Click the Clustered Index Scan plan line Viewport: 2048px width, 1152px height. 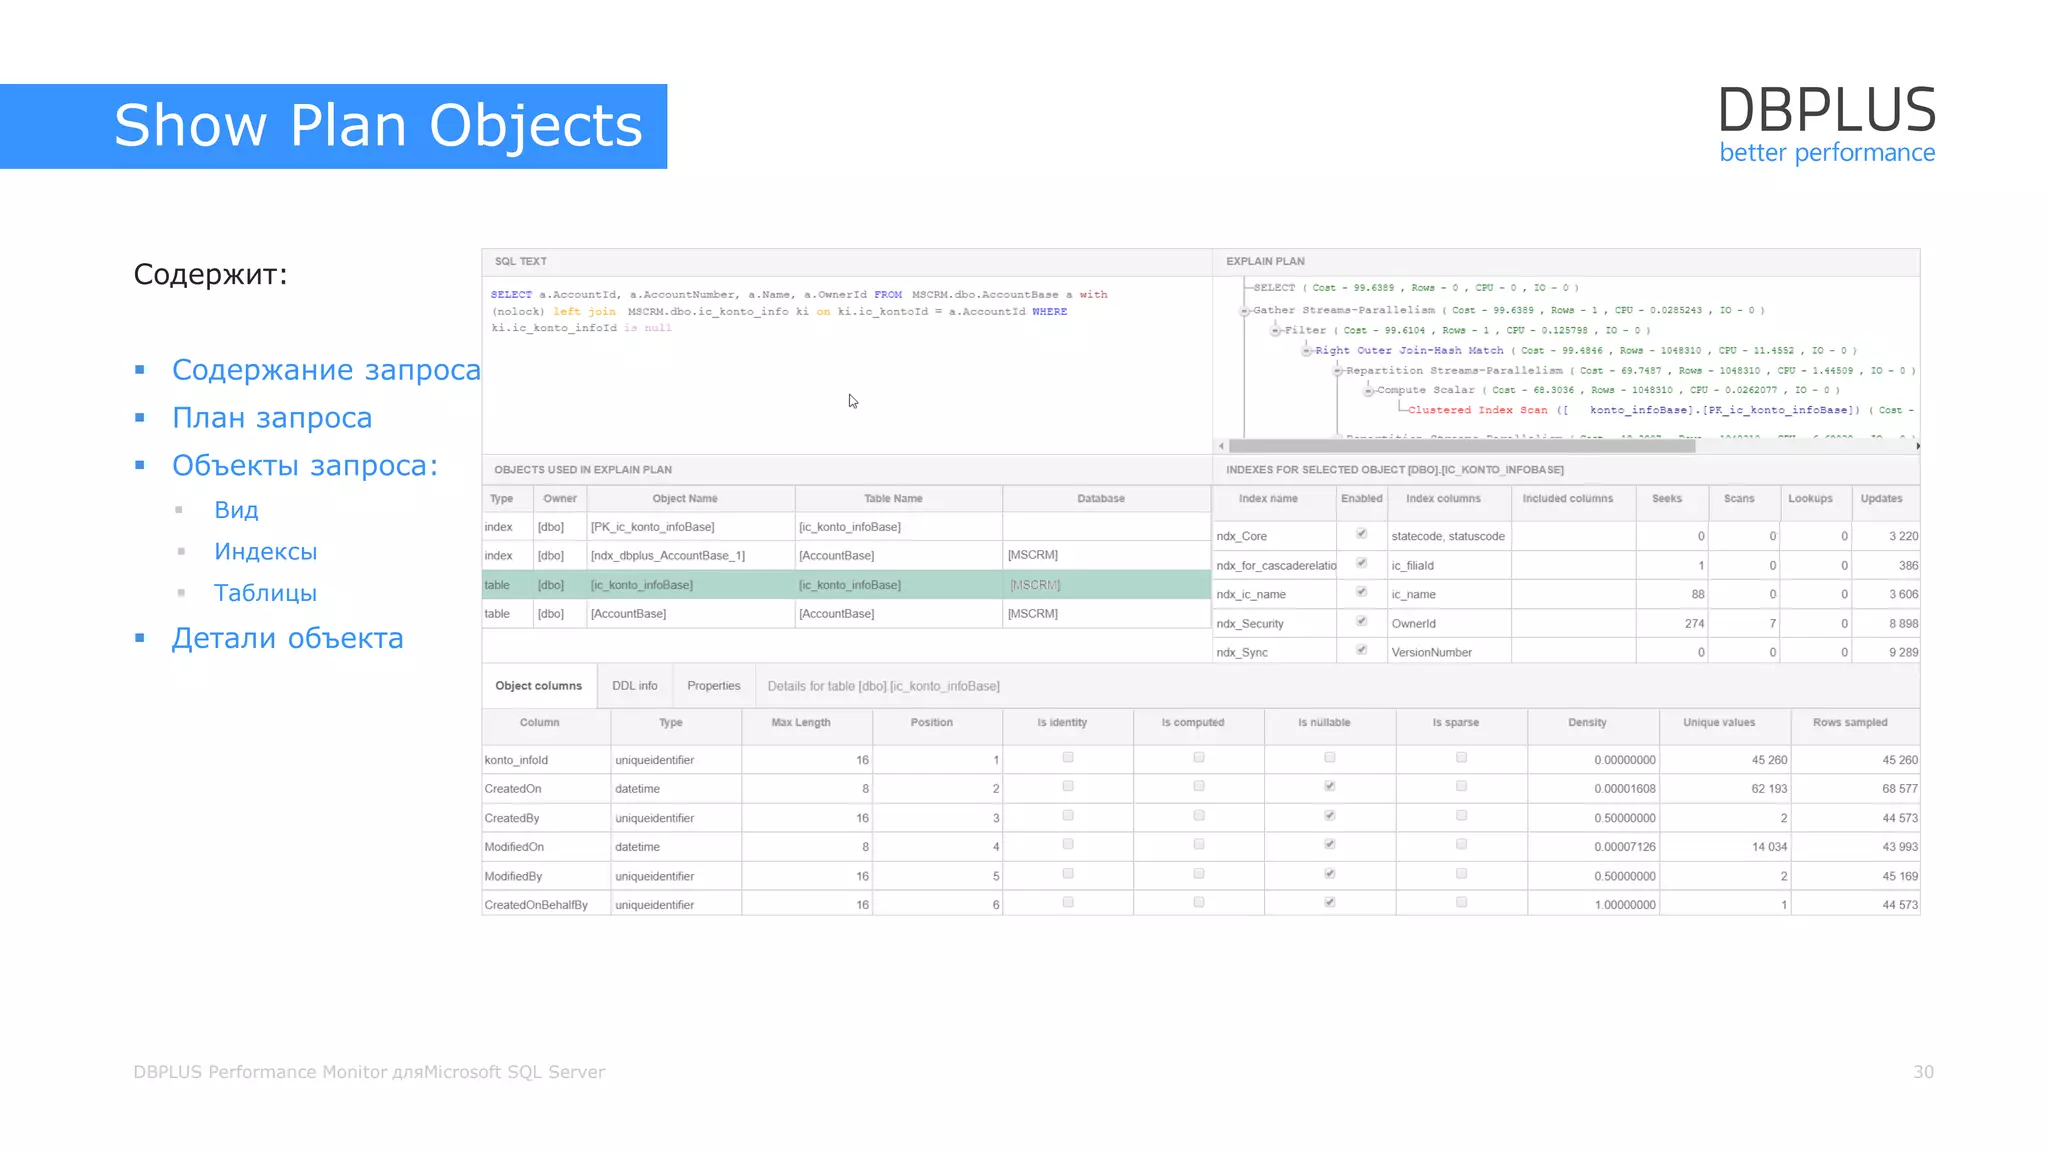click(x=1661, y=411)
